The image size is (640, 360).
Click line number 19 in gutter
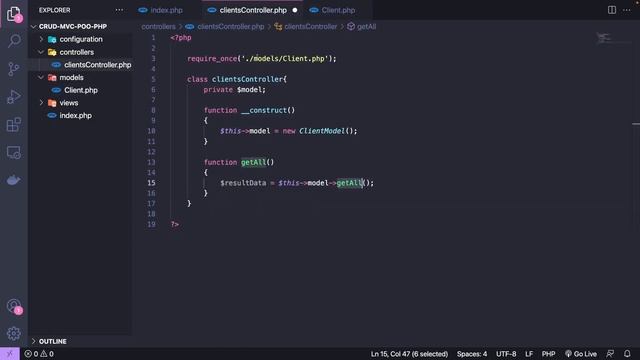(151, 224)
